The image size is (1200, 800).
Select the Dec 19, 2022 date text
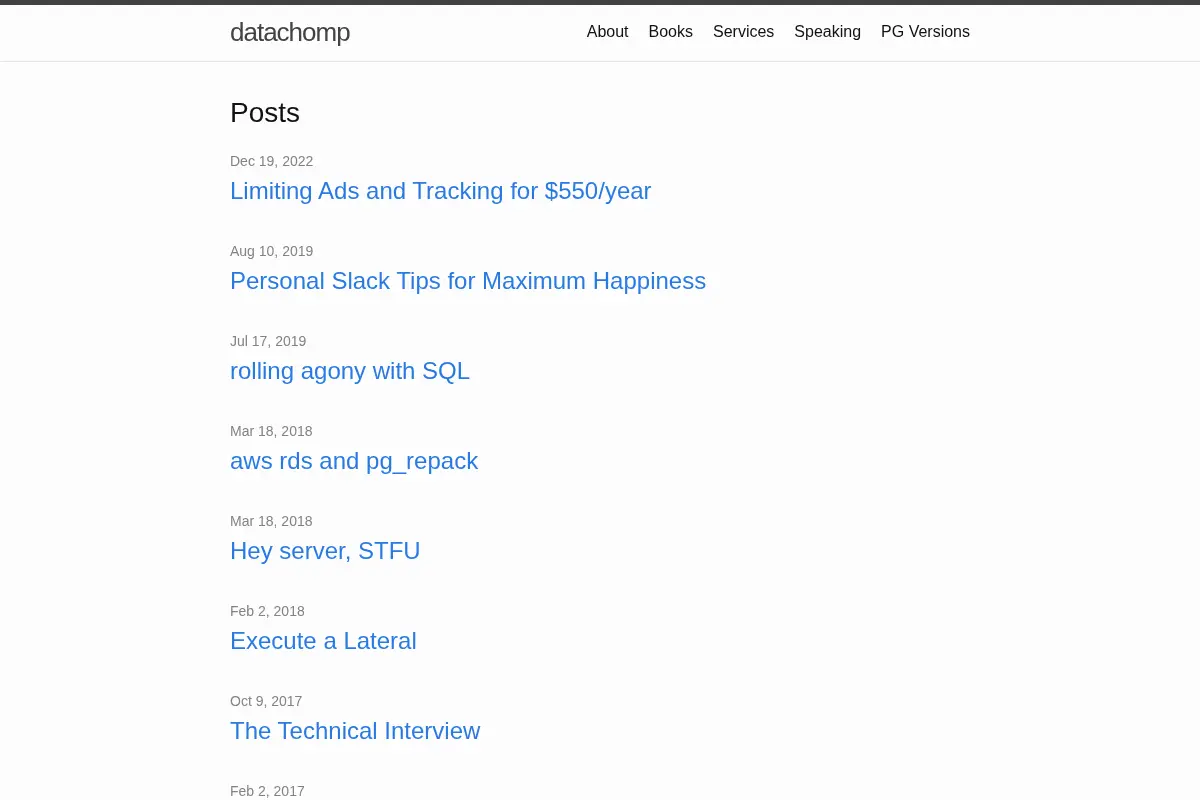coord(271,161)
